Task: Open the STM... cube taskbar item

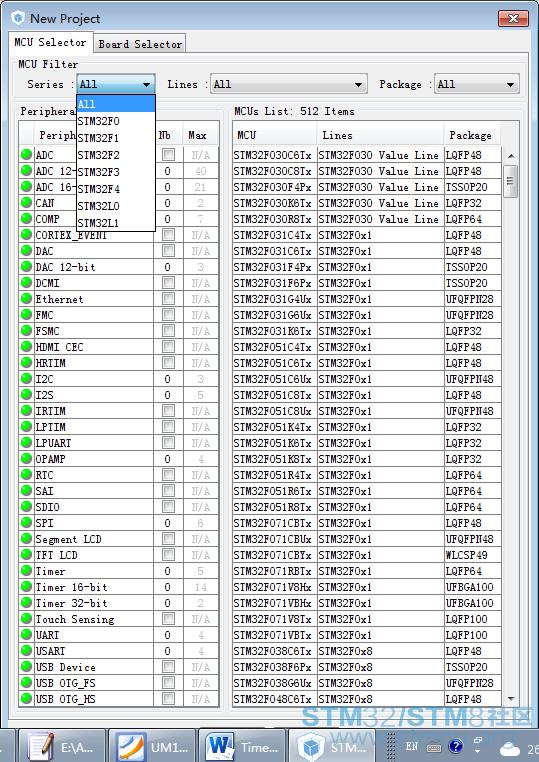Action: [331, 746]
